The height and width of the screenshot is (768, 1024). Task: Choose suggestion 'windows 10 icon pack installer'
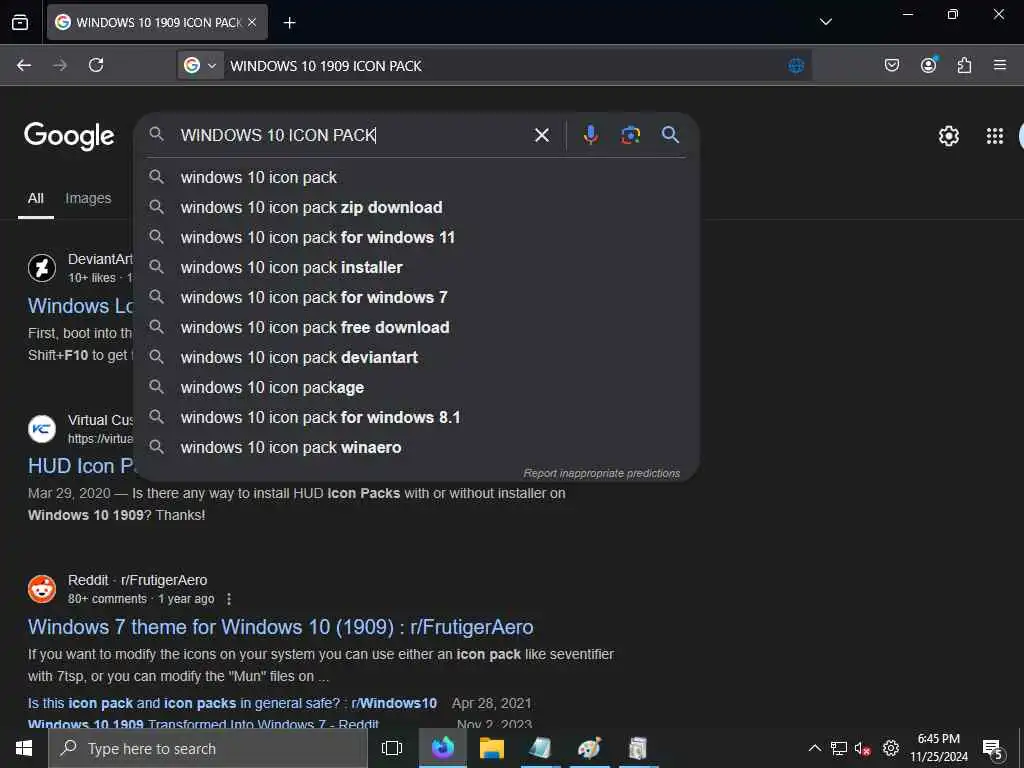pos(417,268)
